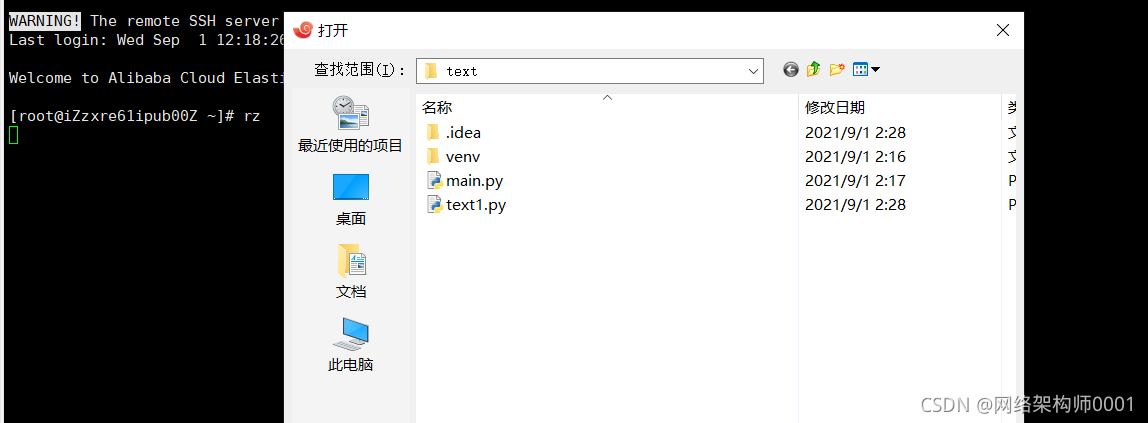Image resolution: width=1148 pixels, height=423 pixels.
Task: Click the folder icon in the 查找范围 box
Action: point(431,71)
